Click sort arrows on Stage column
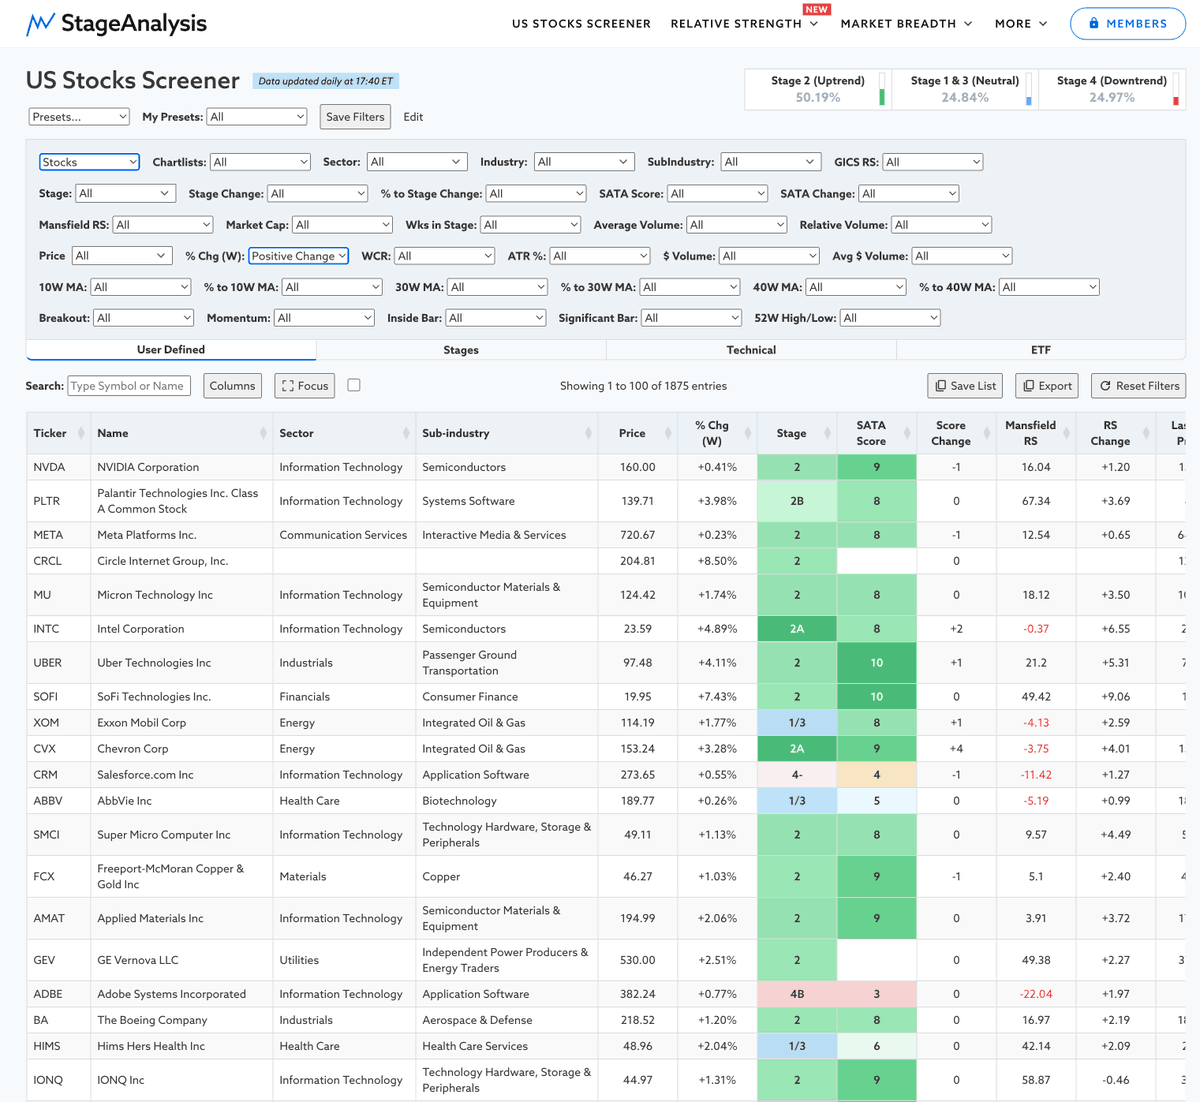 [827, 433]
